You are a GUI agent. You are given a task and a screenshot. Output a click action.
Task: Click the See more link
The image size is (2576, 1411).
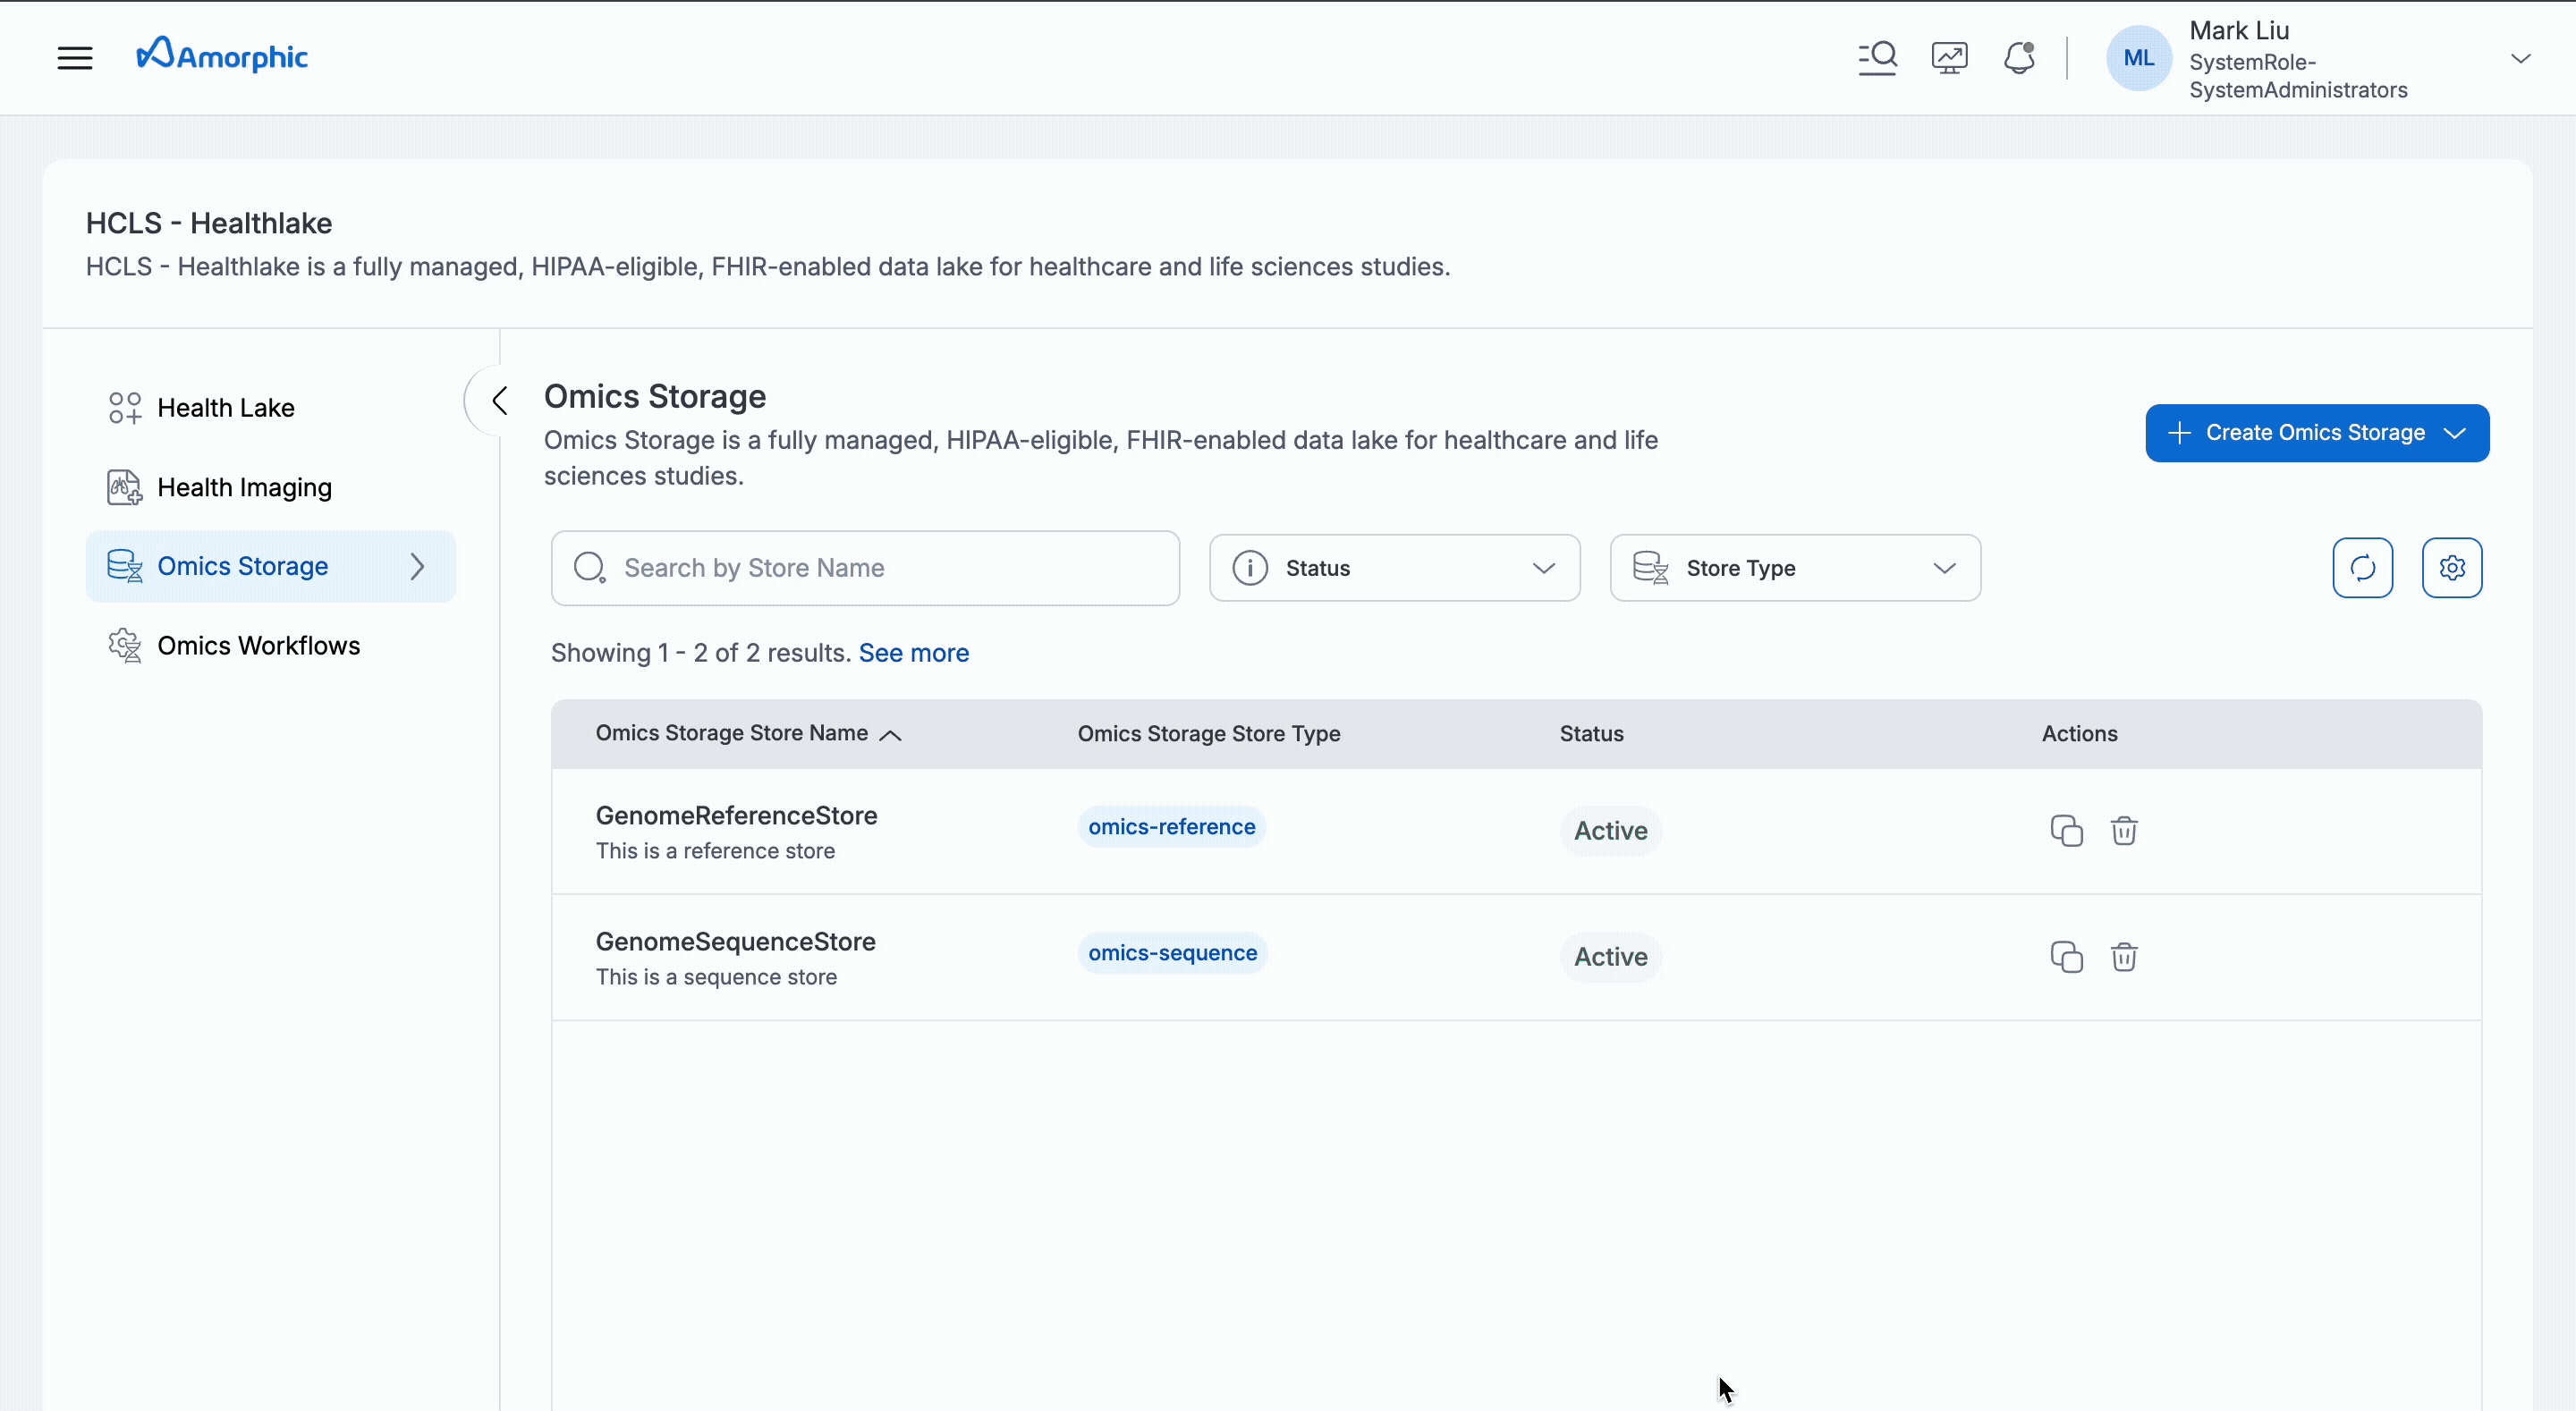[913, 653]
